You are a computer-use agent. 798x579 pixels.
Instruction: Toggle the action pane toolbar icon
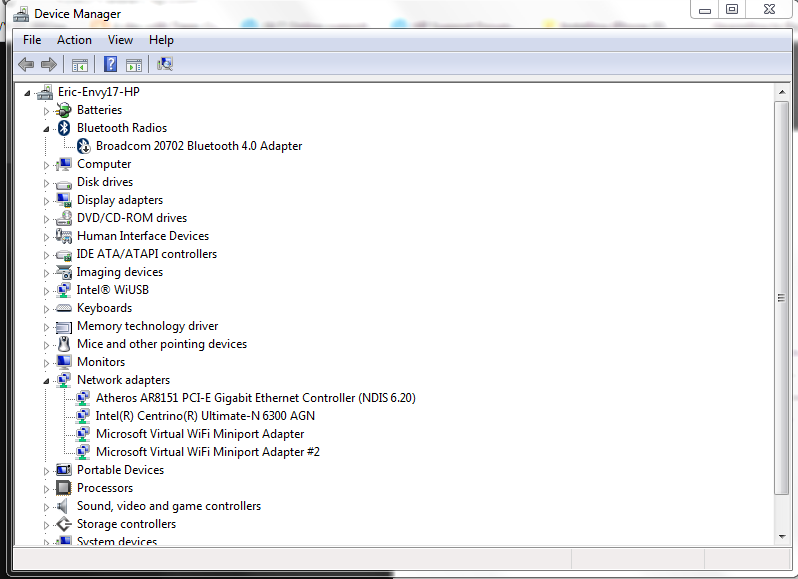click(x=134, y=65)
